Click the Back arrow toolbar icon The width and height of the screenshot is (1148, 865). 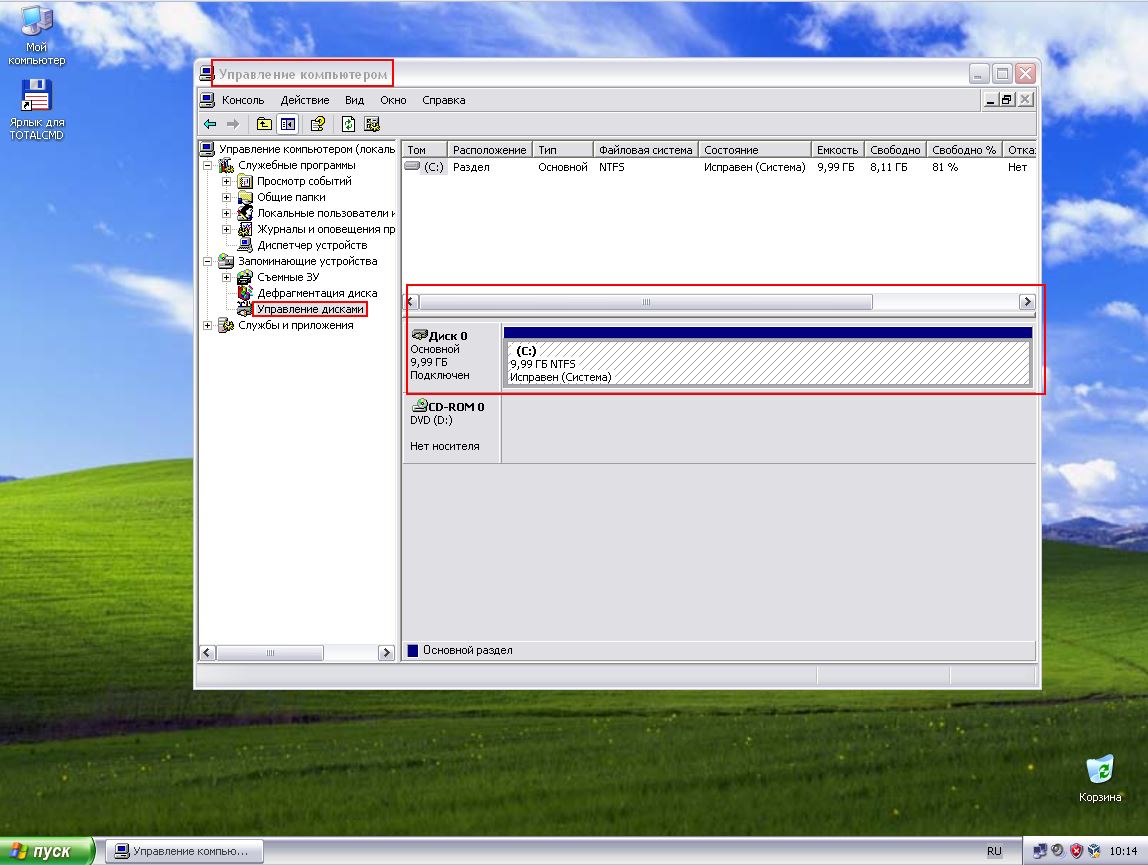click(210, 124)
